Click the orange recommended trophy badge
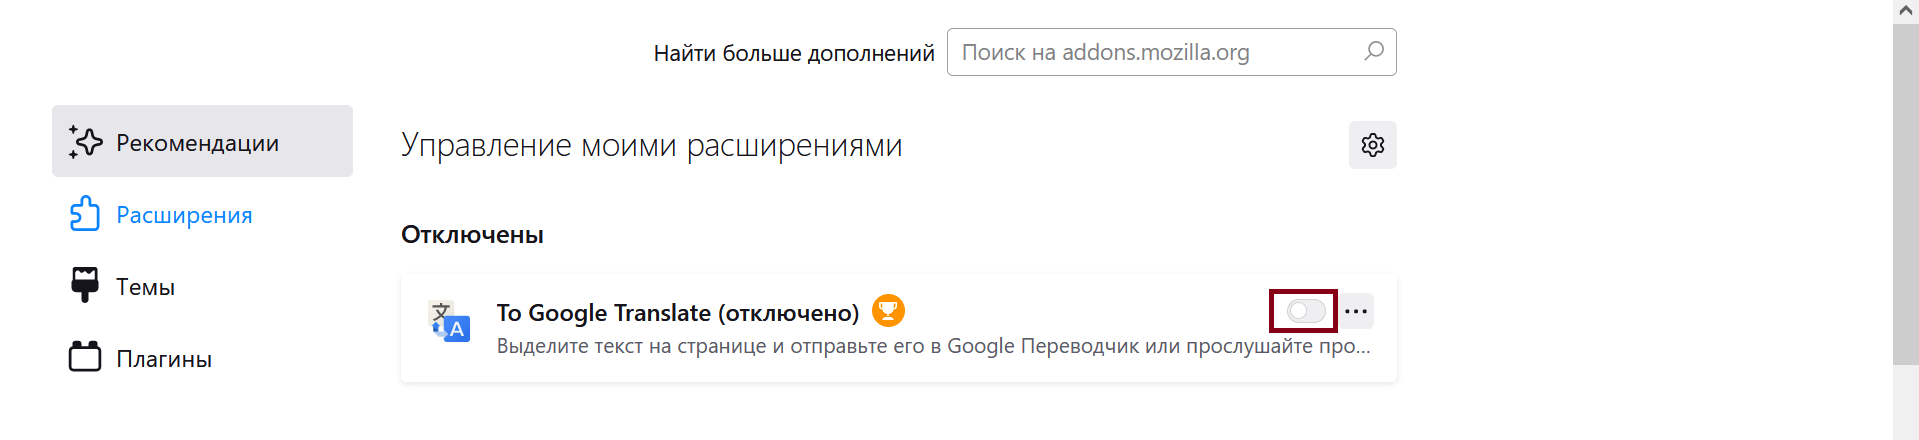This screenshot has width=1919, height=440. 888,311
